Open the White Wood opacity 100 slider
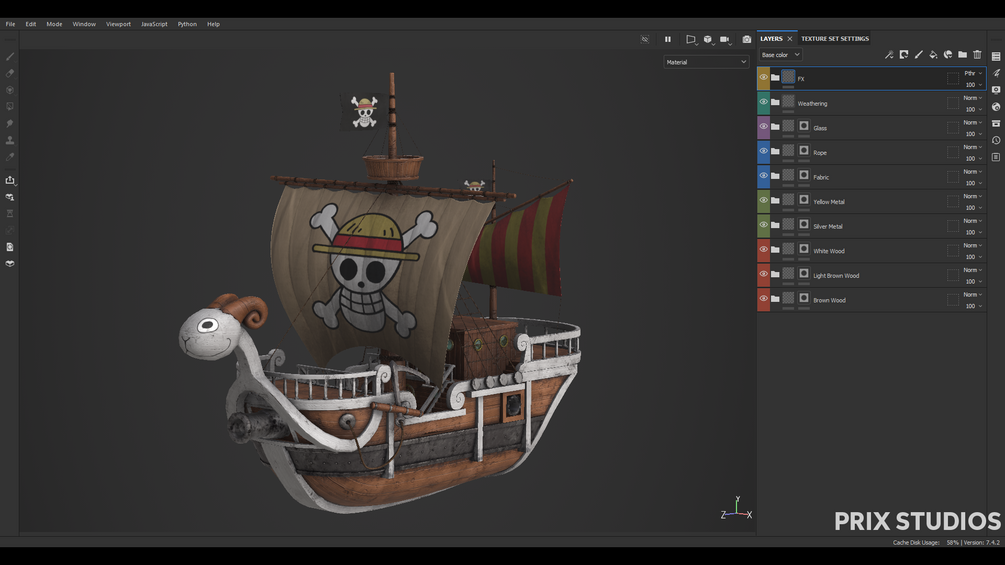The width and height of the screenshot is (1005, 565). (x=973, y=257)
